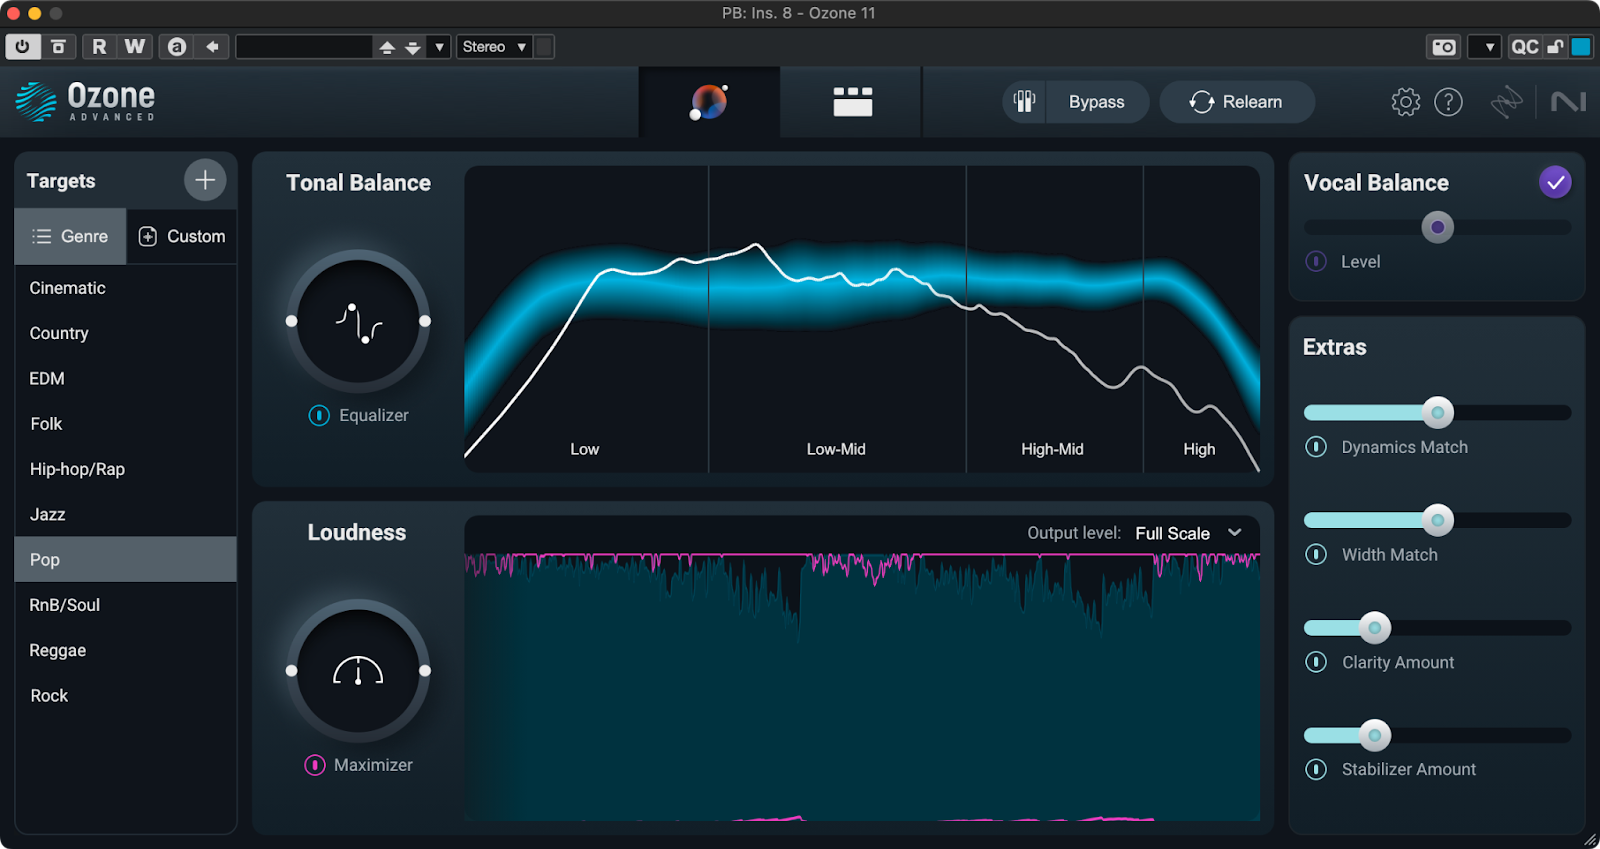The image size is (1600, 849).
Task: Click the Clarity Amount slider handle
Action: (1375, 628)
